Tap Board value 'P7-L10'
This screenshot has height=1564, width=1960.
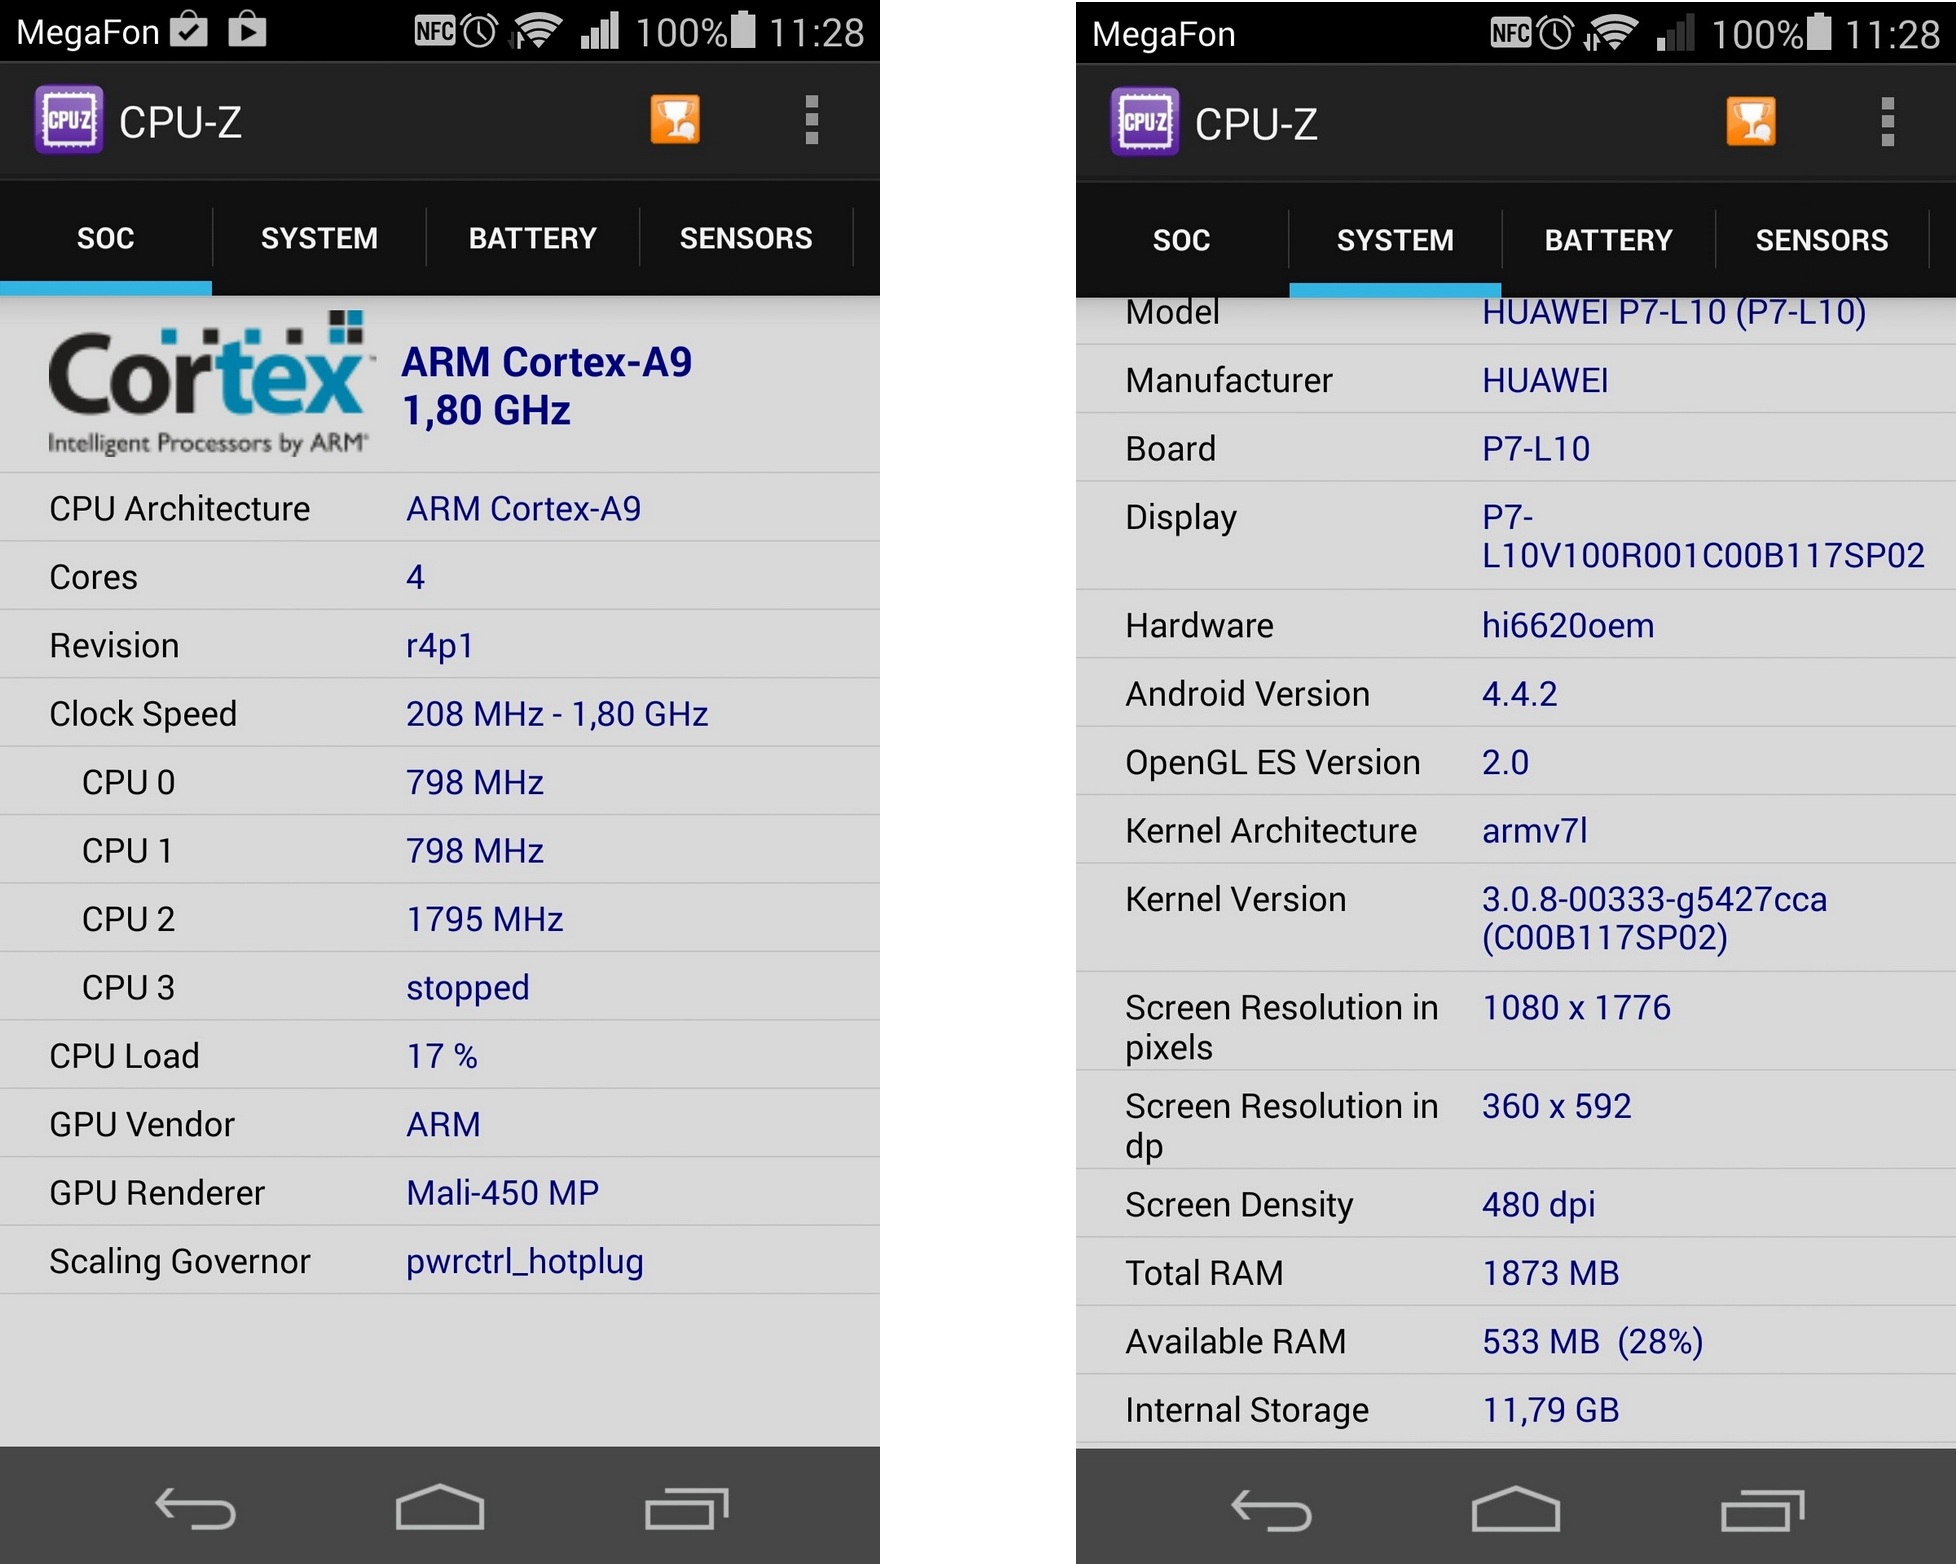pyautogui.click(x=1535, y=449)
